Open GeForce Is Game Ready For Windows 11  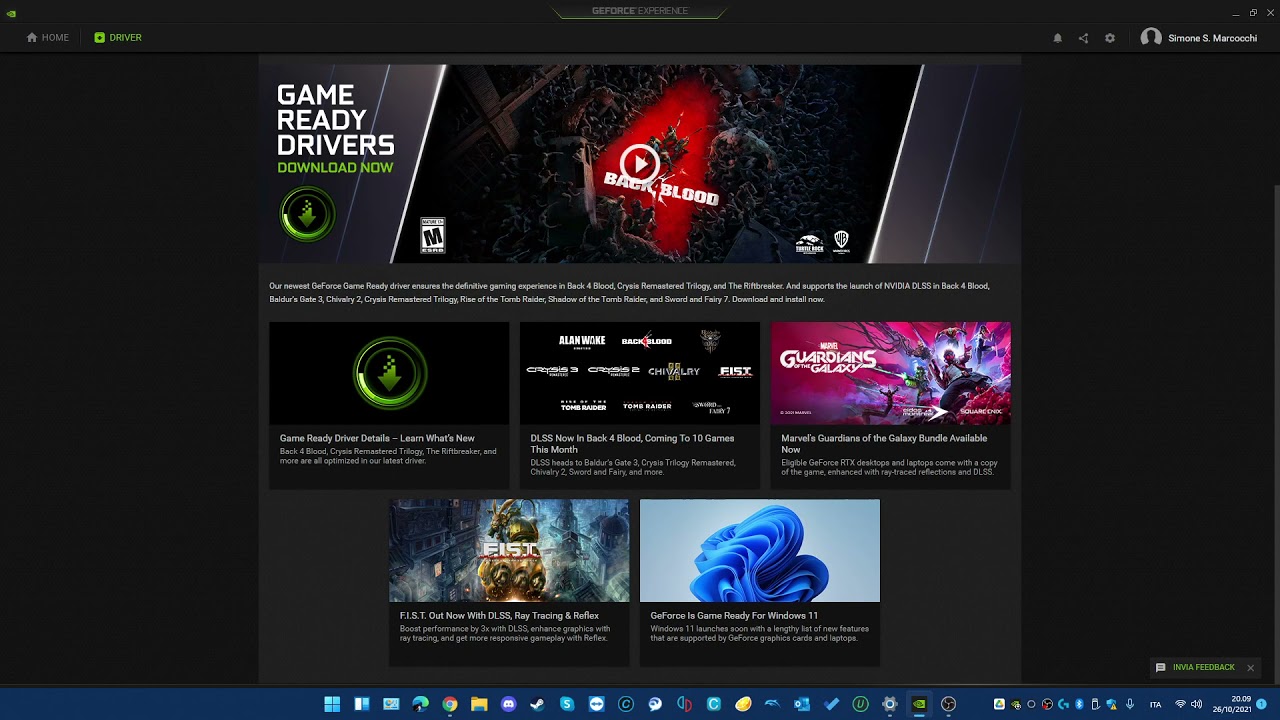[734, 616]
